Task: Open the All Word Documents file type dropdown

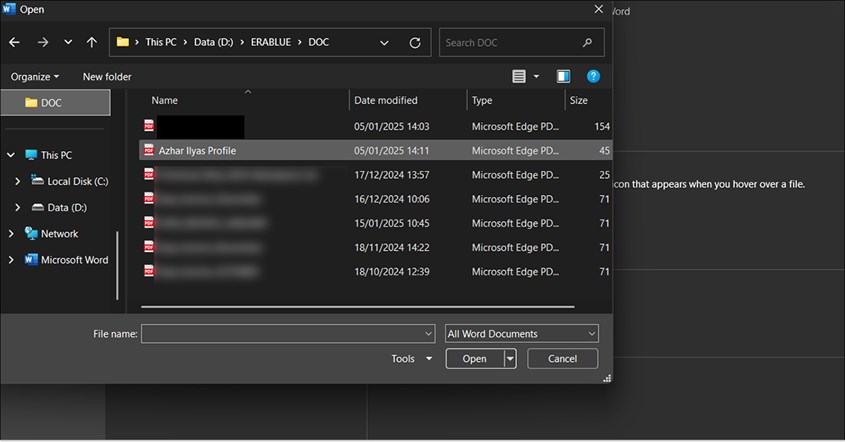Action: coord(522,334)
